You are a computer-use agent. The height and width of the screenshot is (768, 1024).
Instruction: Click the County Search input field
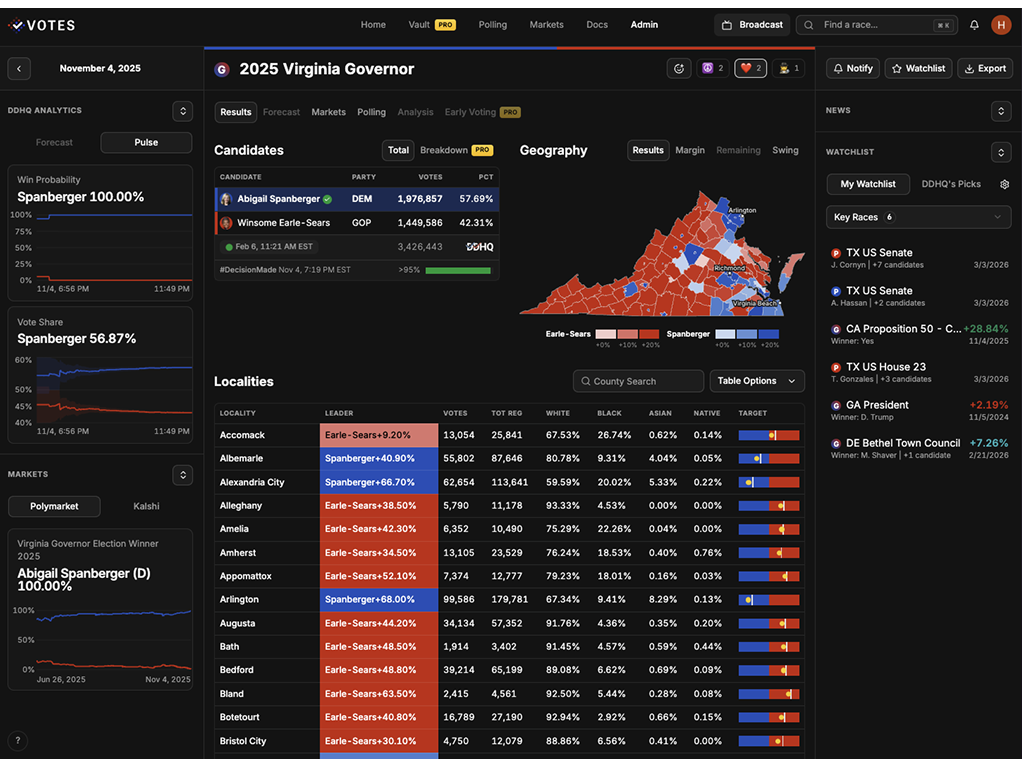(638, 381)
